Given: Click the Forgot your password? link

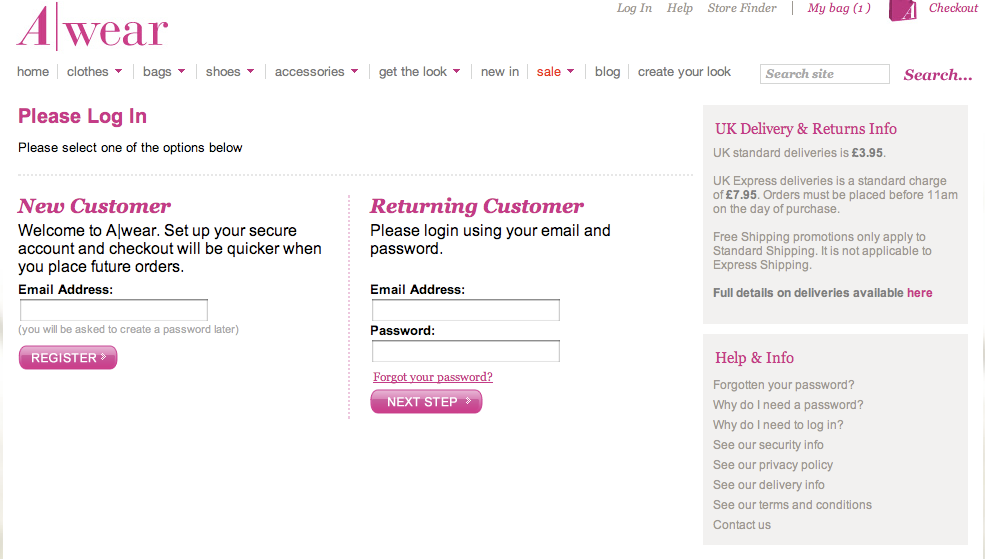Looking at the screenshot, I should click(433, 377).
